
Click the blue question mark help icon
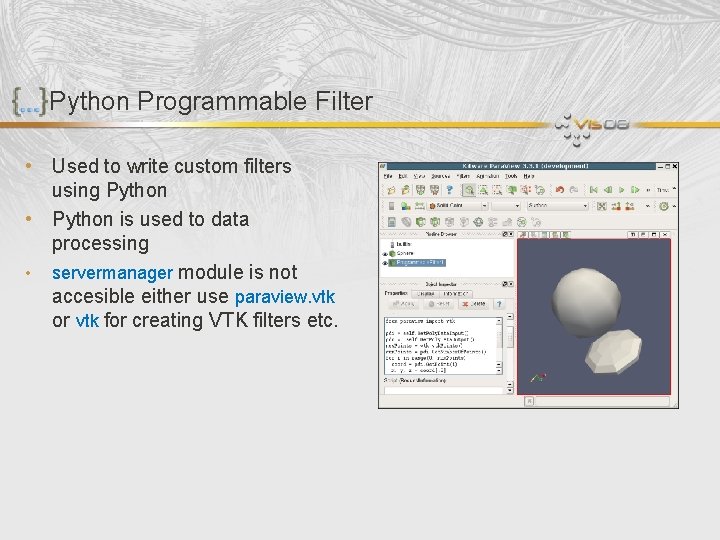(450, 190)
